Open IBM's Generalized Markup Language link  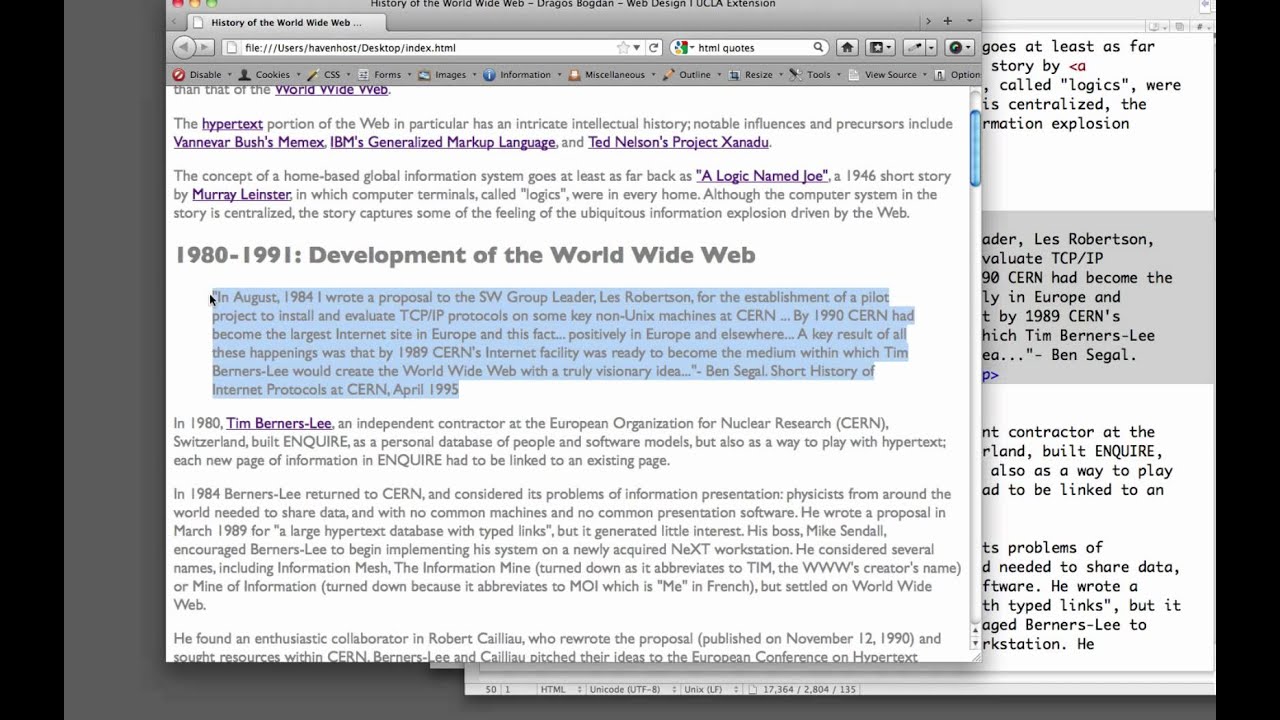click(x=442, y=142)
